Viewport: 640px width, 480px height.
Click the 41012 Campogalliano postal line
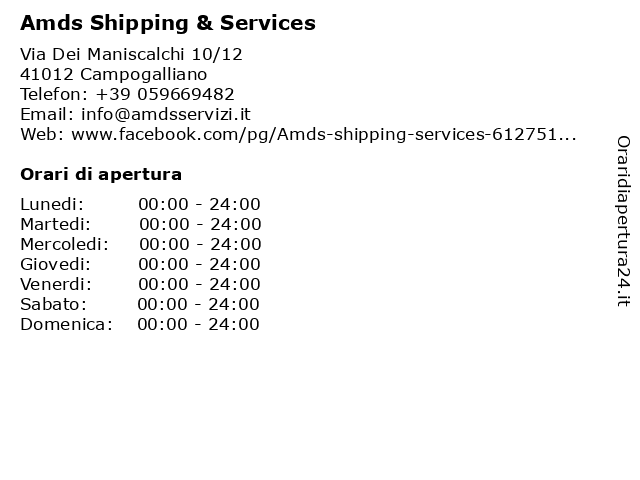[114, 74]
